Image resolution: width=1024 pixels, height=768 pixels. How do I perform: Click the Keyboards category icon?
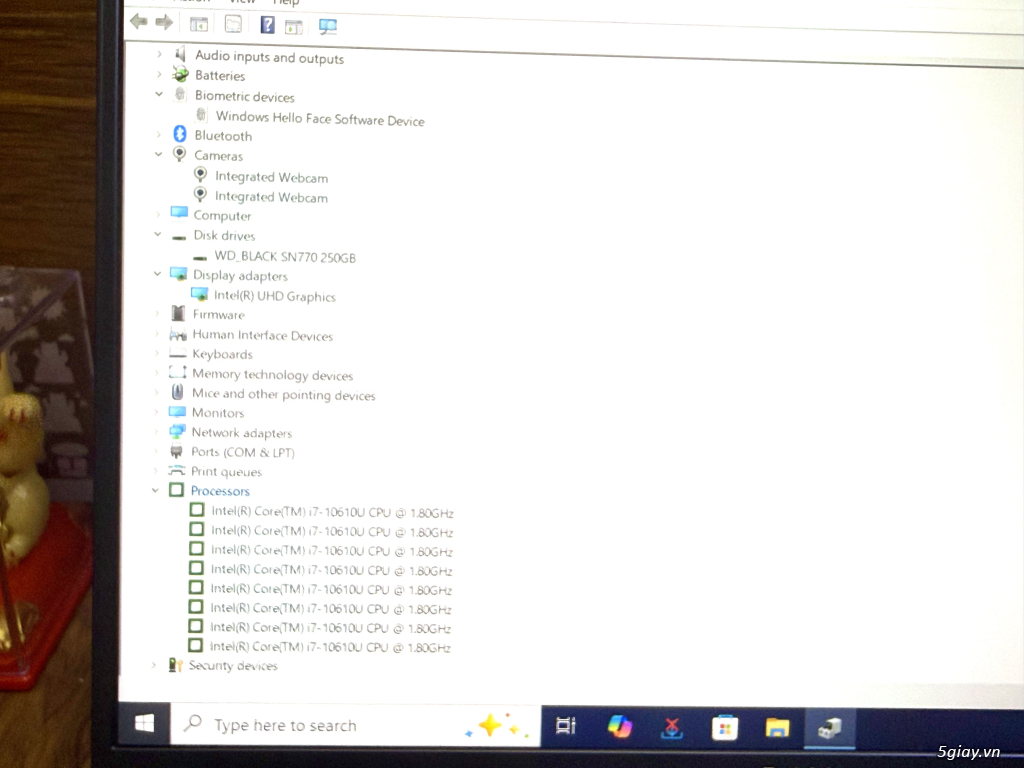tap(178, 353)
